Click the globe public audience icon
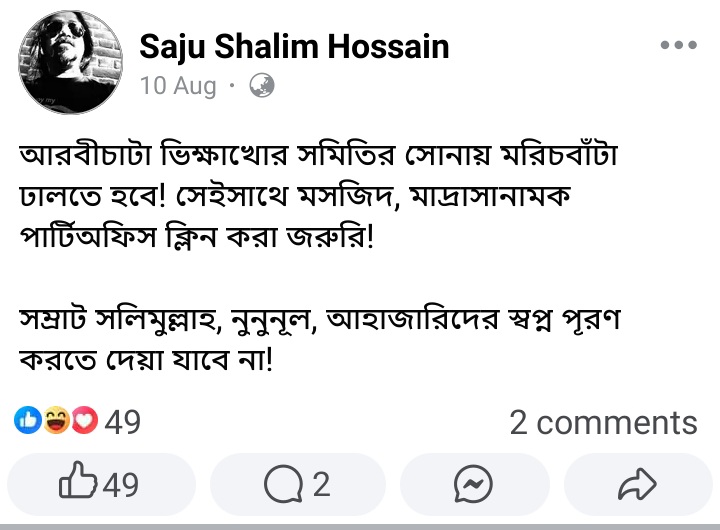This screenshot has width=720, height=530. point(262,86)
